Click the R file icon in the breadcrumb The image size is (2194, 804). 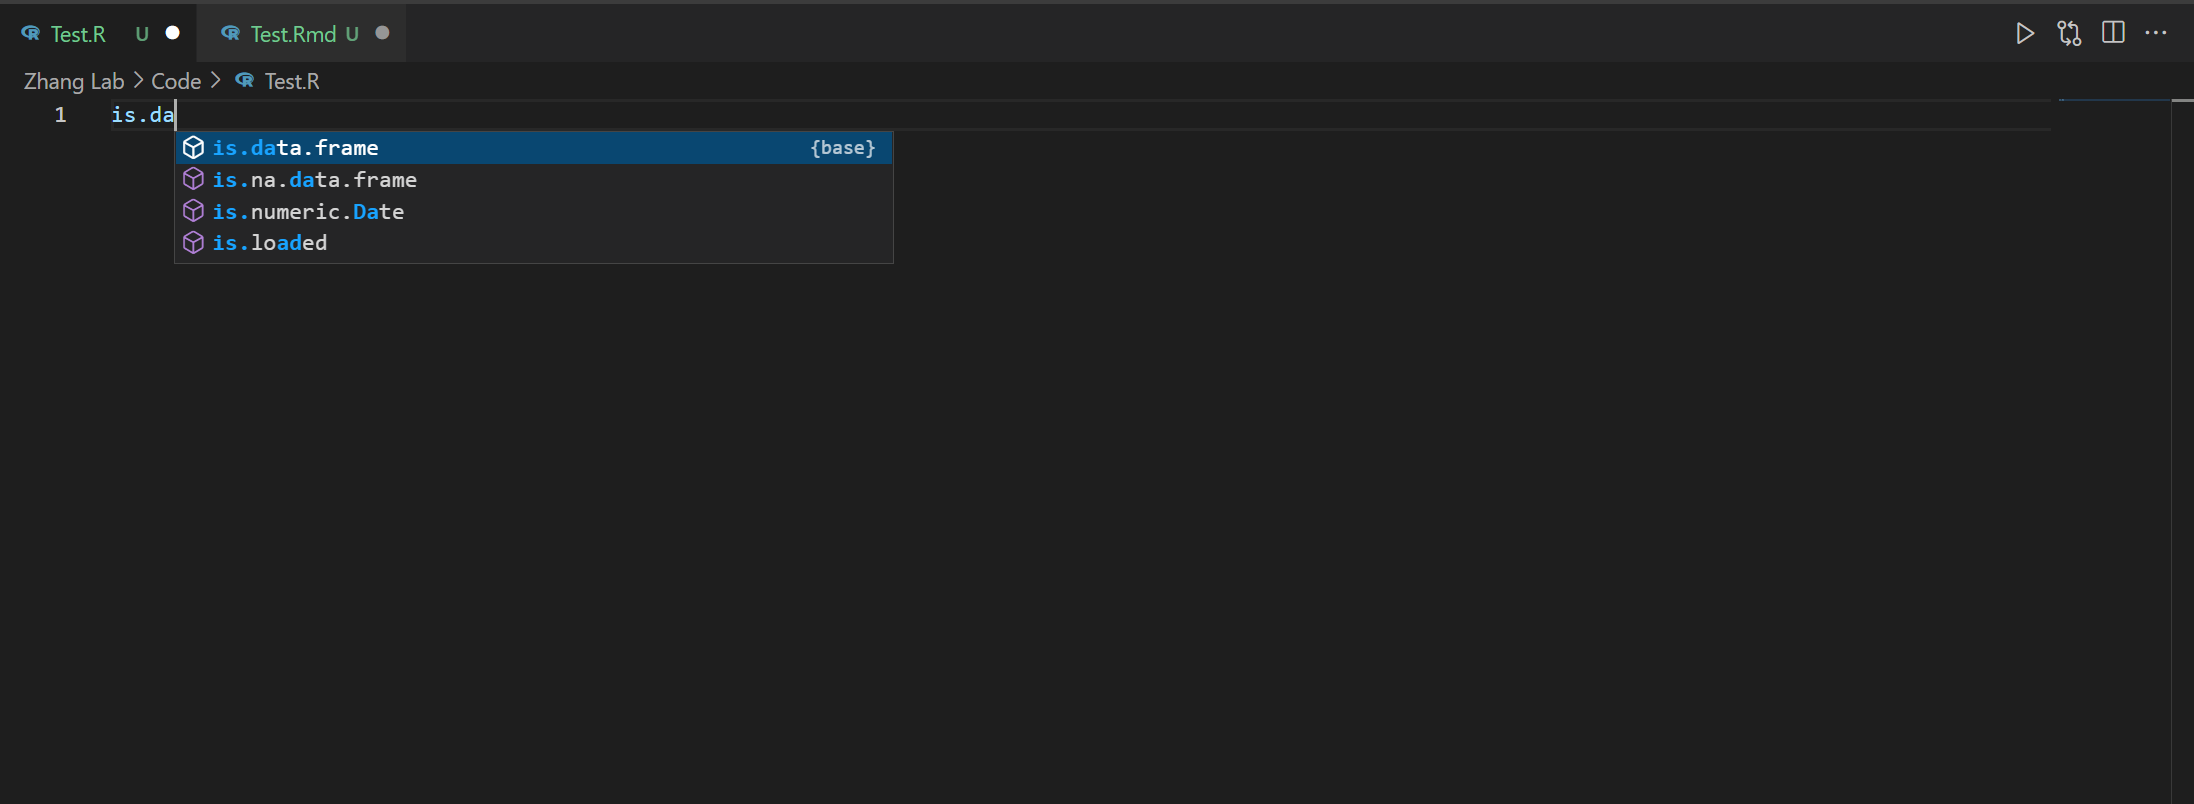point(244,80)
